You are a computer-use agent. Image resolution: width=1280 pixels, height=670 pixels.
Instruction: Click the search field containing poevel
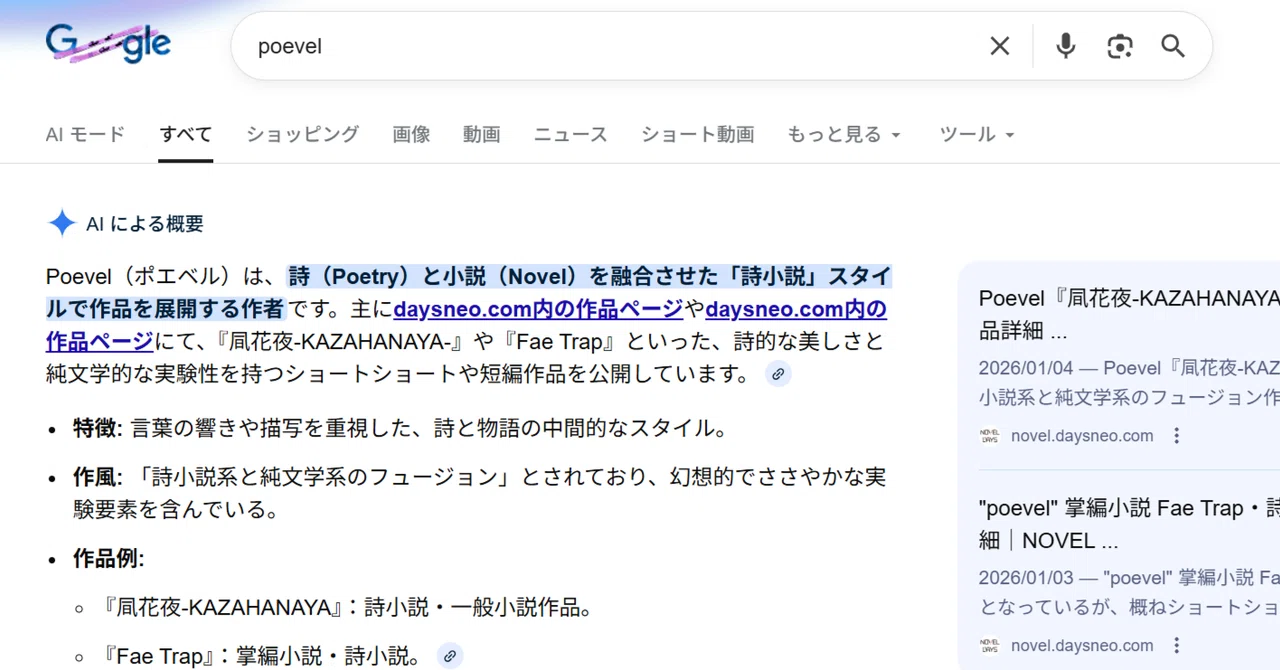(610, 46)
